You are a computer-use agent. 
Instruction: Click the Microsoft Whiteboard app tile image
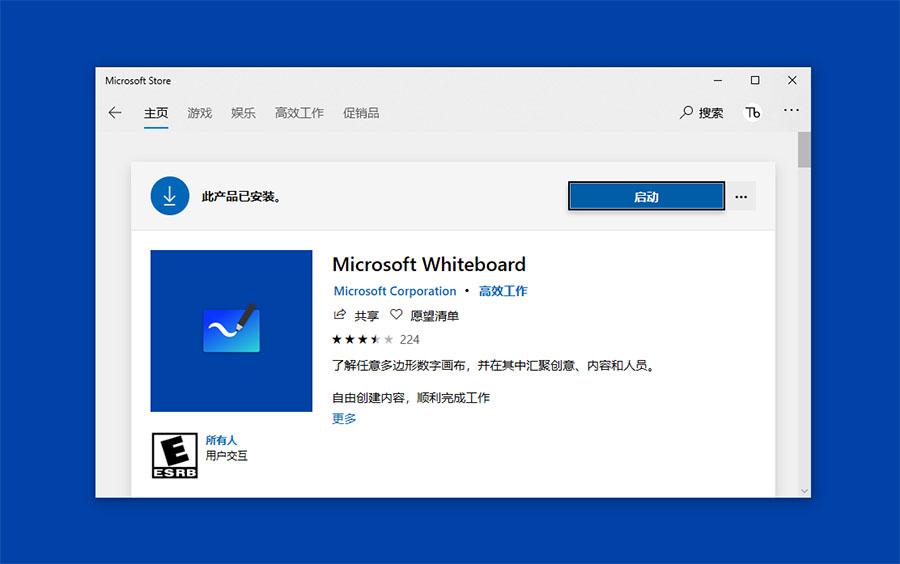[x=231, y=331]
